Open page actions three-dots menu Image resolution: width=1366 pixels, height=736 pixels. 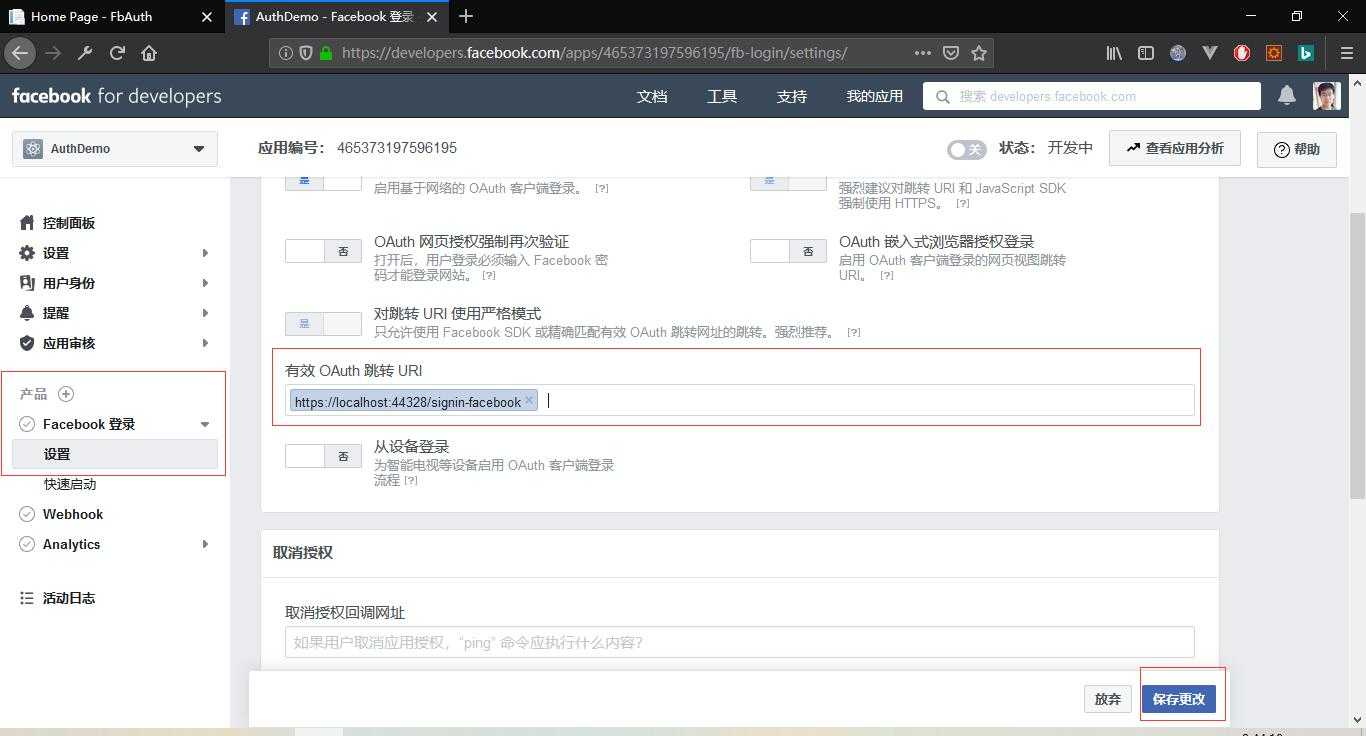pos(923,53)
